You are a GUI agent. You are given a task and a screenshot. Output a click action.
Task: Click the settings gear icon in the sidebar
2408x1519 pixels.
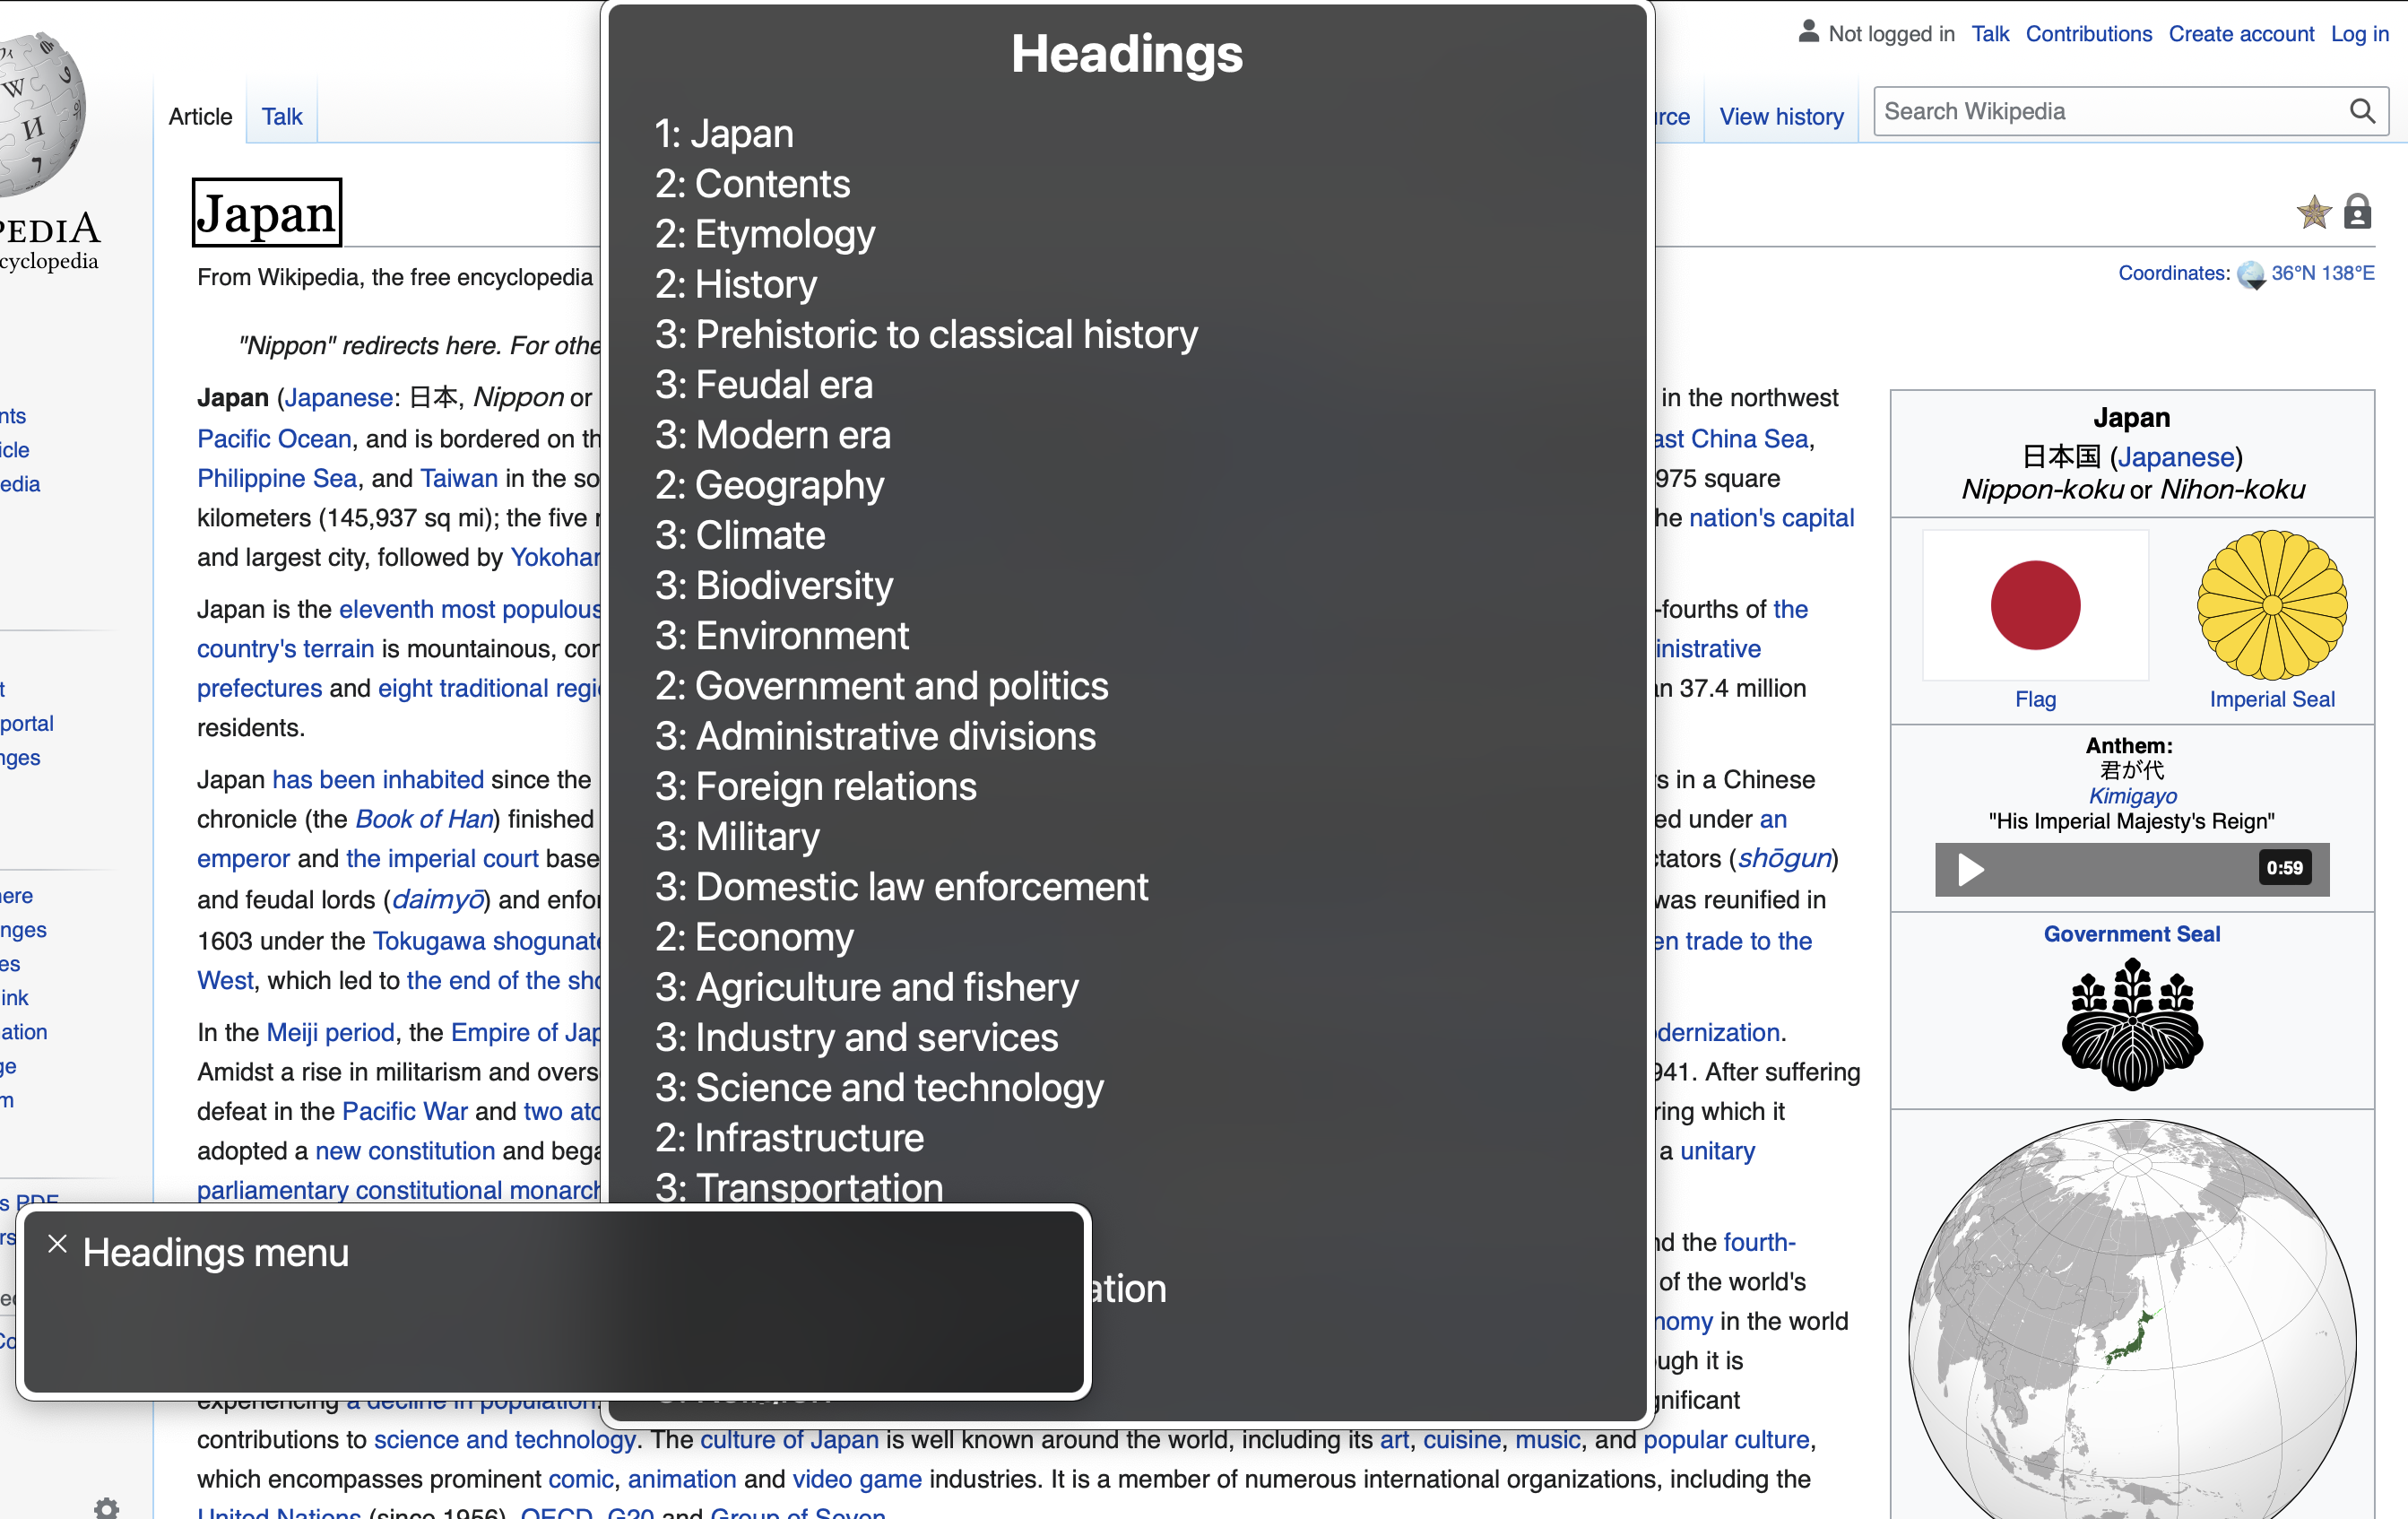(x=106, y=1507)
